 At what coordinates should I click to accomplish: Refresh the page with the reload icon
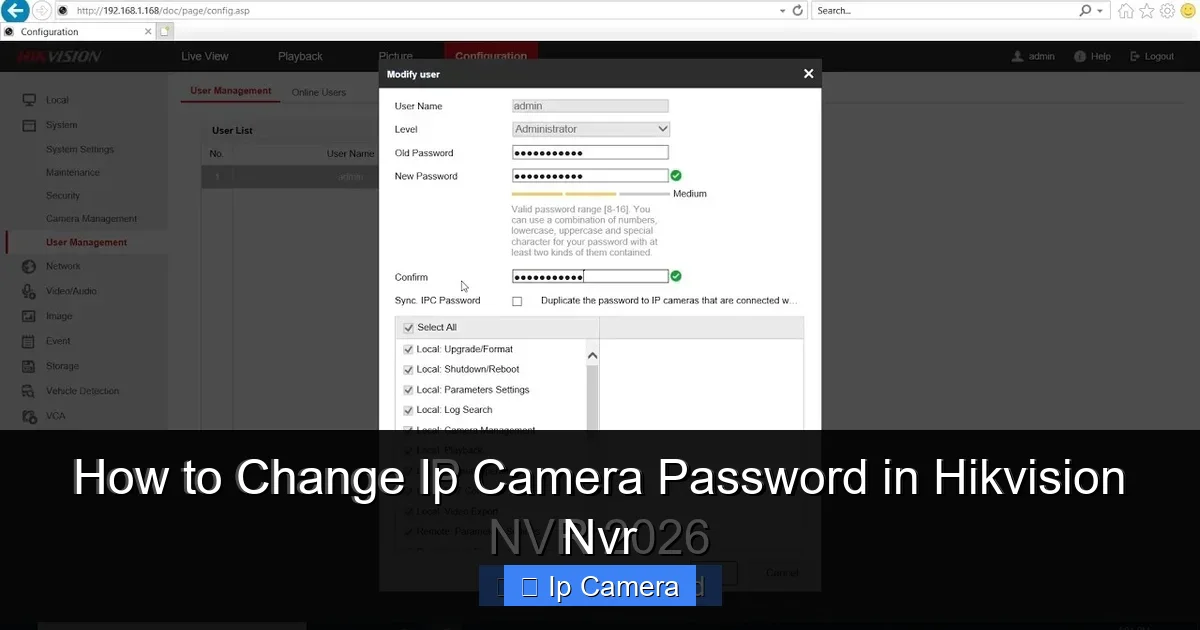[x=797, y=11]
